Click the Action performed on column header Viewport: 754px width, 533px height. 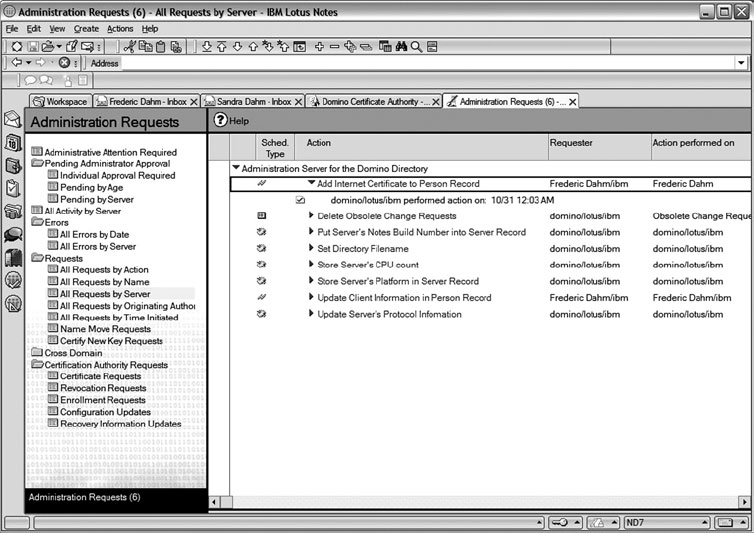pos(701,147)
